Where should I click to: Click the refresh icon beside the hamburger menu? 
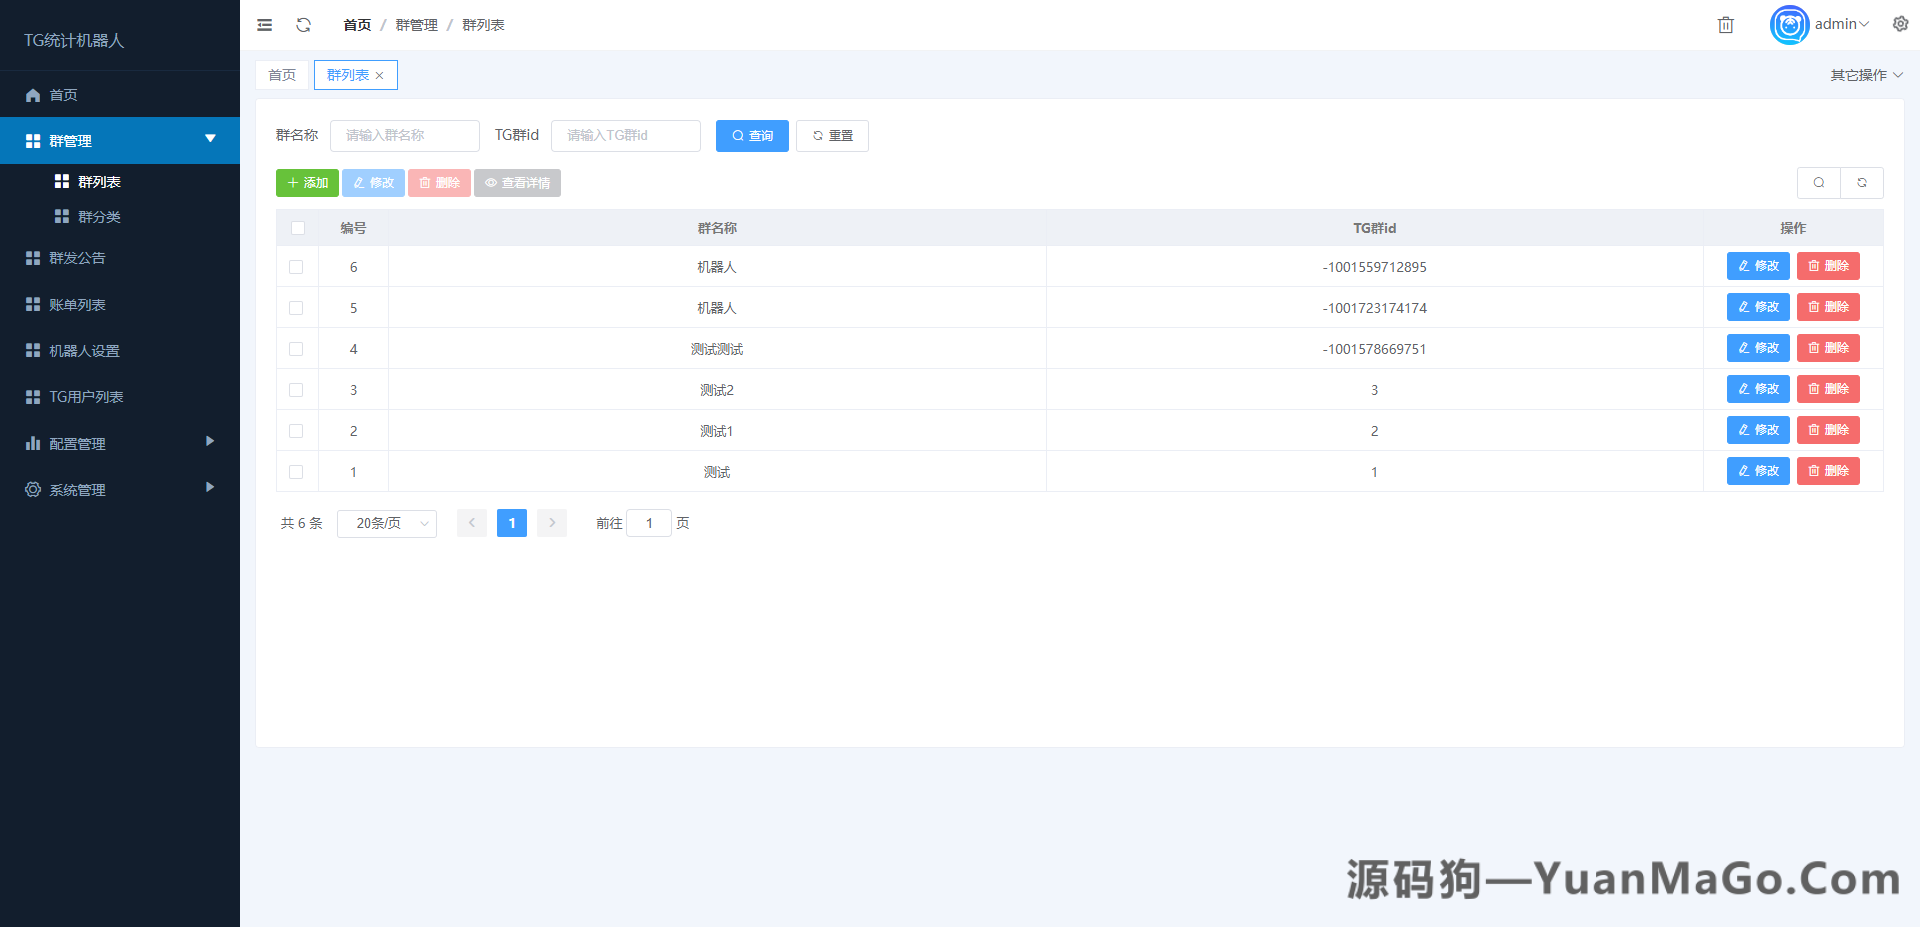coord(303,24)
